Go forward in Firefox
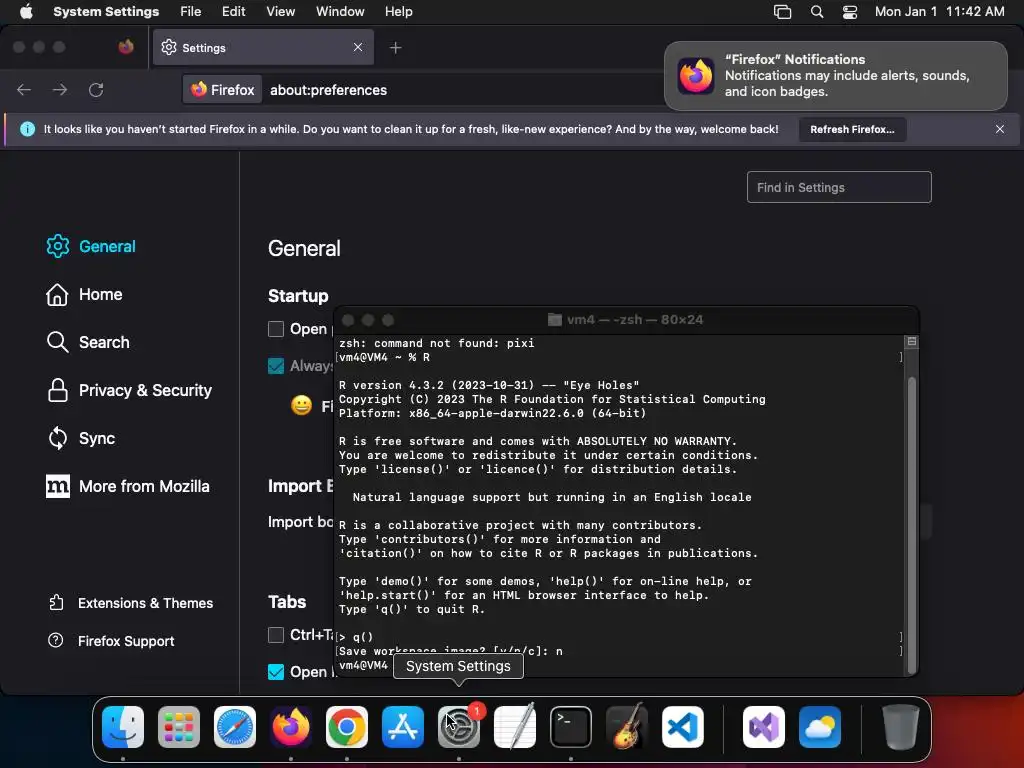 60,89
